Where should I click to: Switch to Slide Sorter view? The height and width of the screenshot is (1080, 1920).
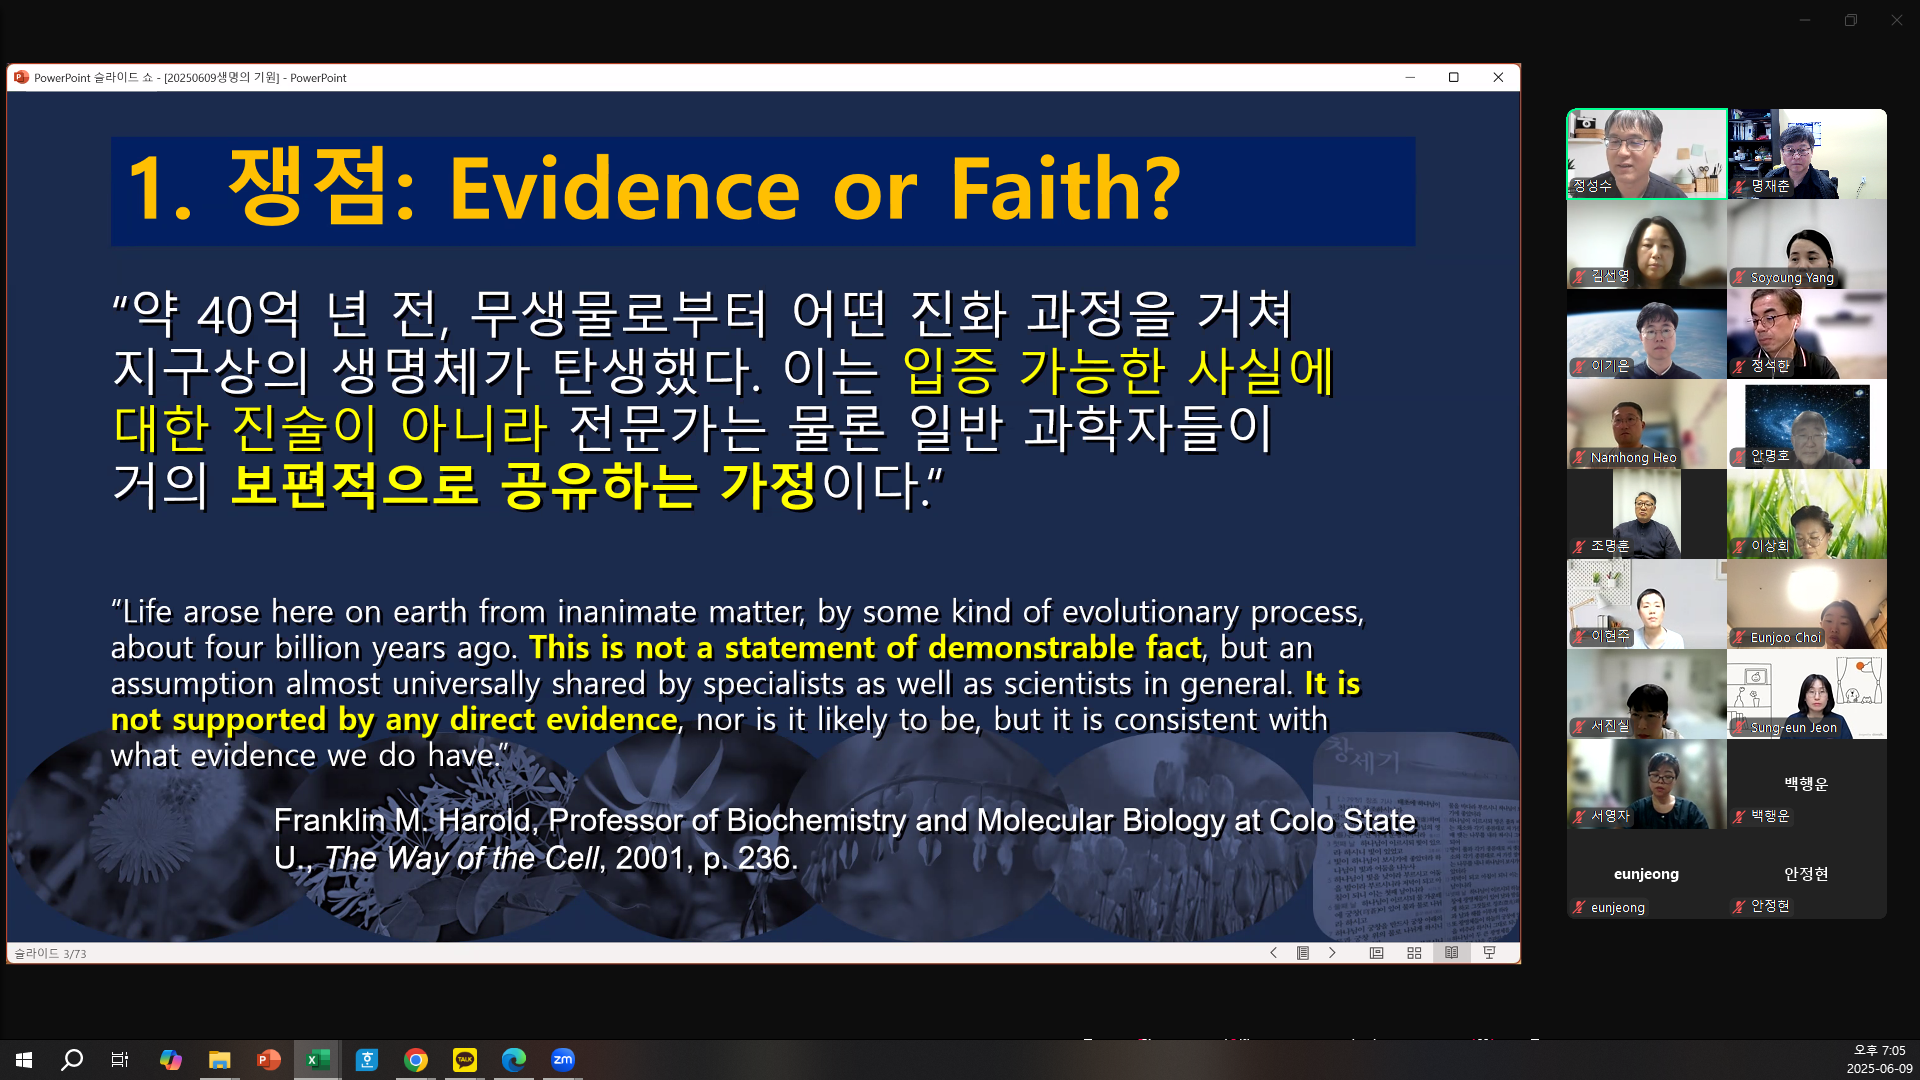tap(1414, 953)
